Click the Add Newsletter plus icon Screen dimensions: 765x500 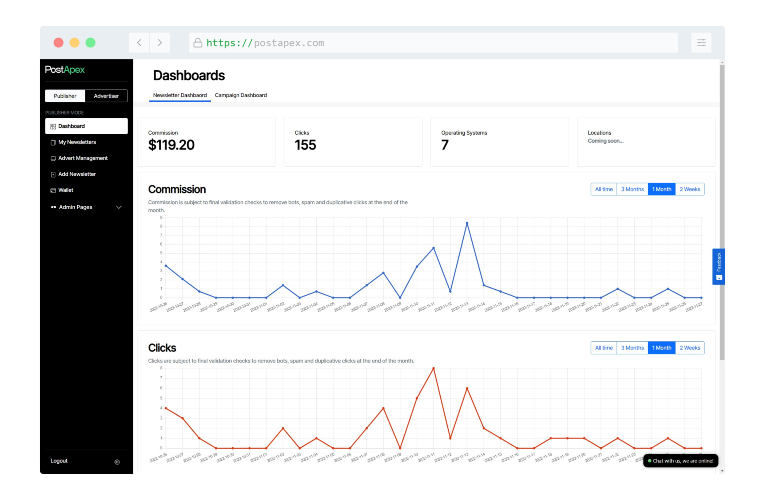53,174
